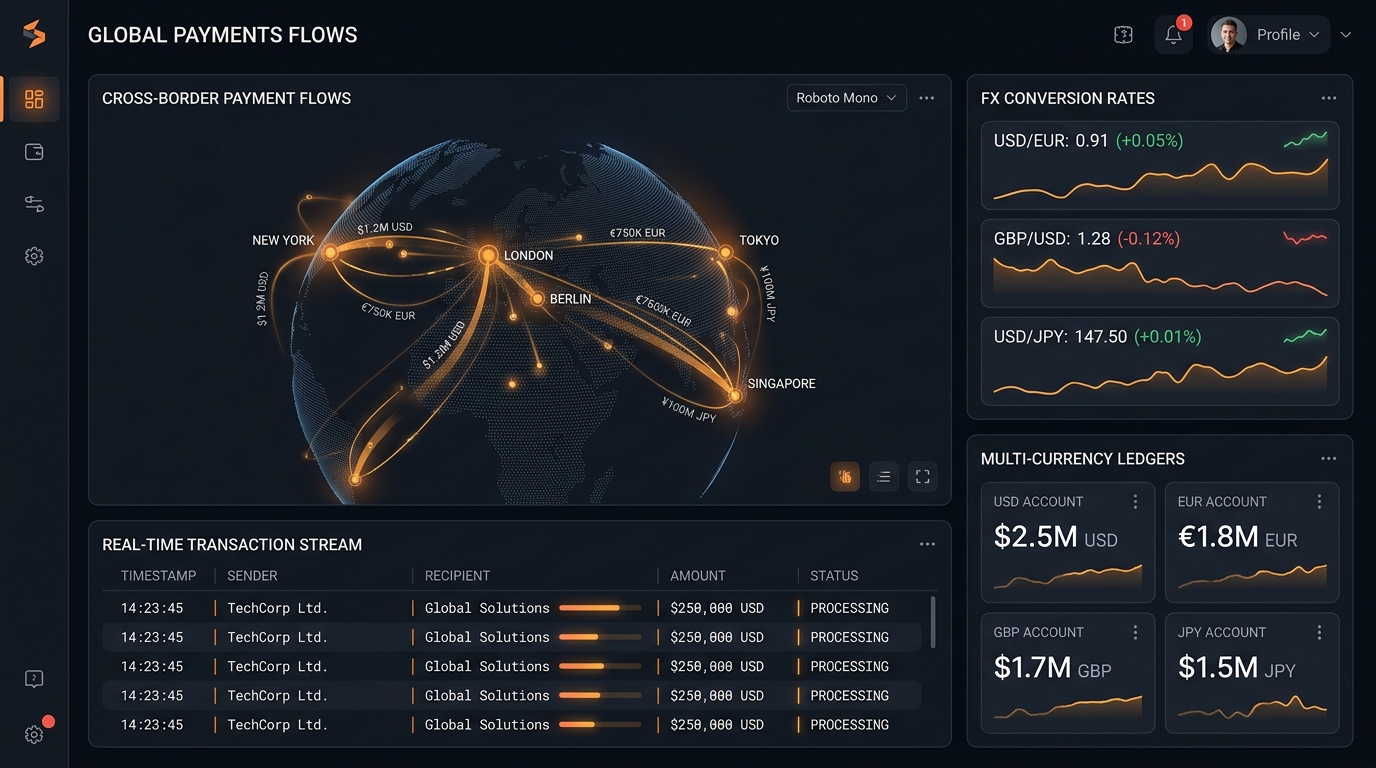The image size is (1376, 768).
Task: Click the $1.5M JPY account balance
Action: pos(1236,667)
